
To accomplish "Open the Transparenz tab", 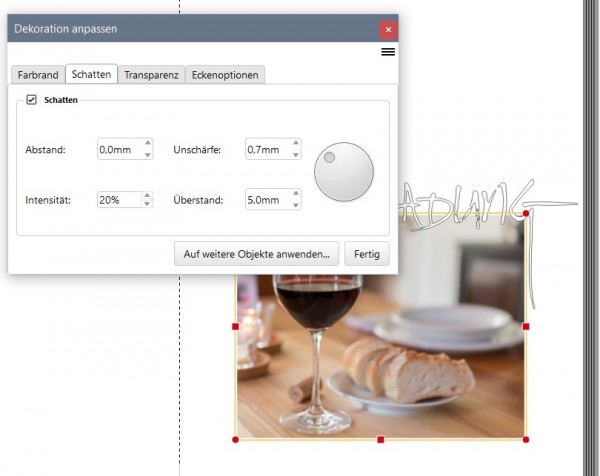I will click(x=151, y=75).
